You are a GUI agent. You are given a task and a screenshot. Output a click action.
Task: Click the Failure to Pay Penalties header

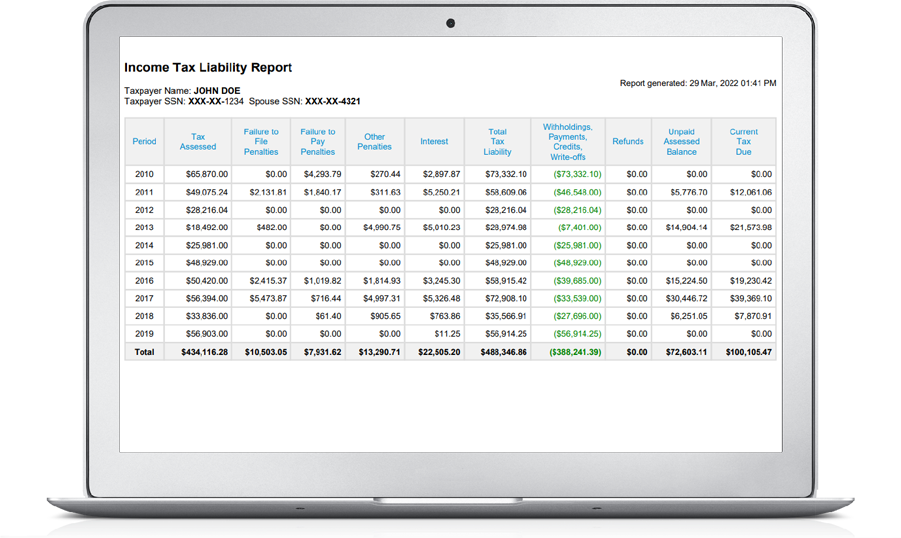coord(318,141)
